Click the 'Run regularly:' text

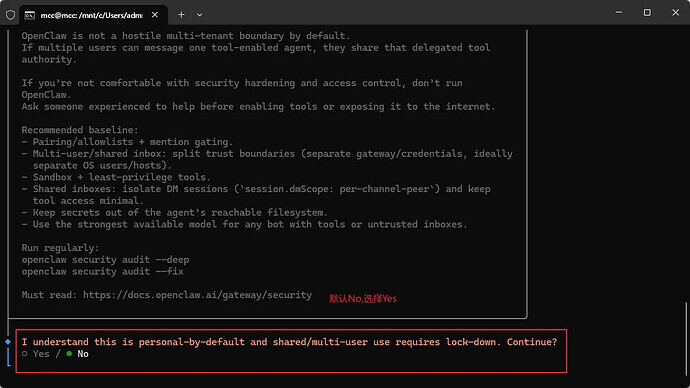point(60,248)
